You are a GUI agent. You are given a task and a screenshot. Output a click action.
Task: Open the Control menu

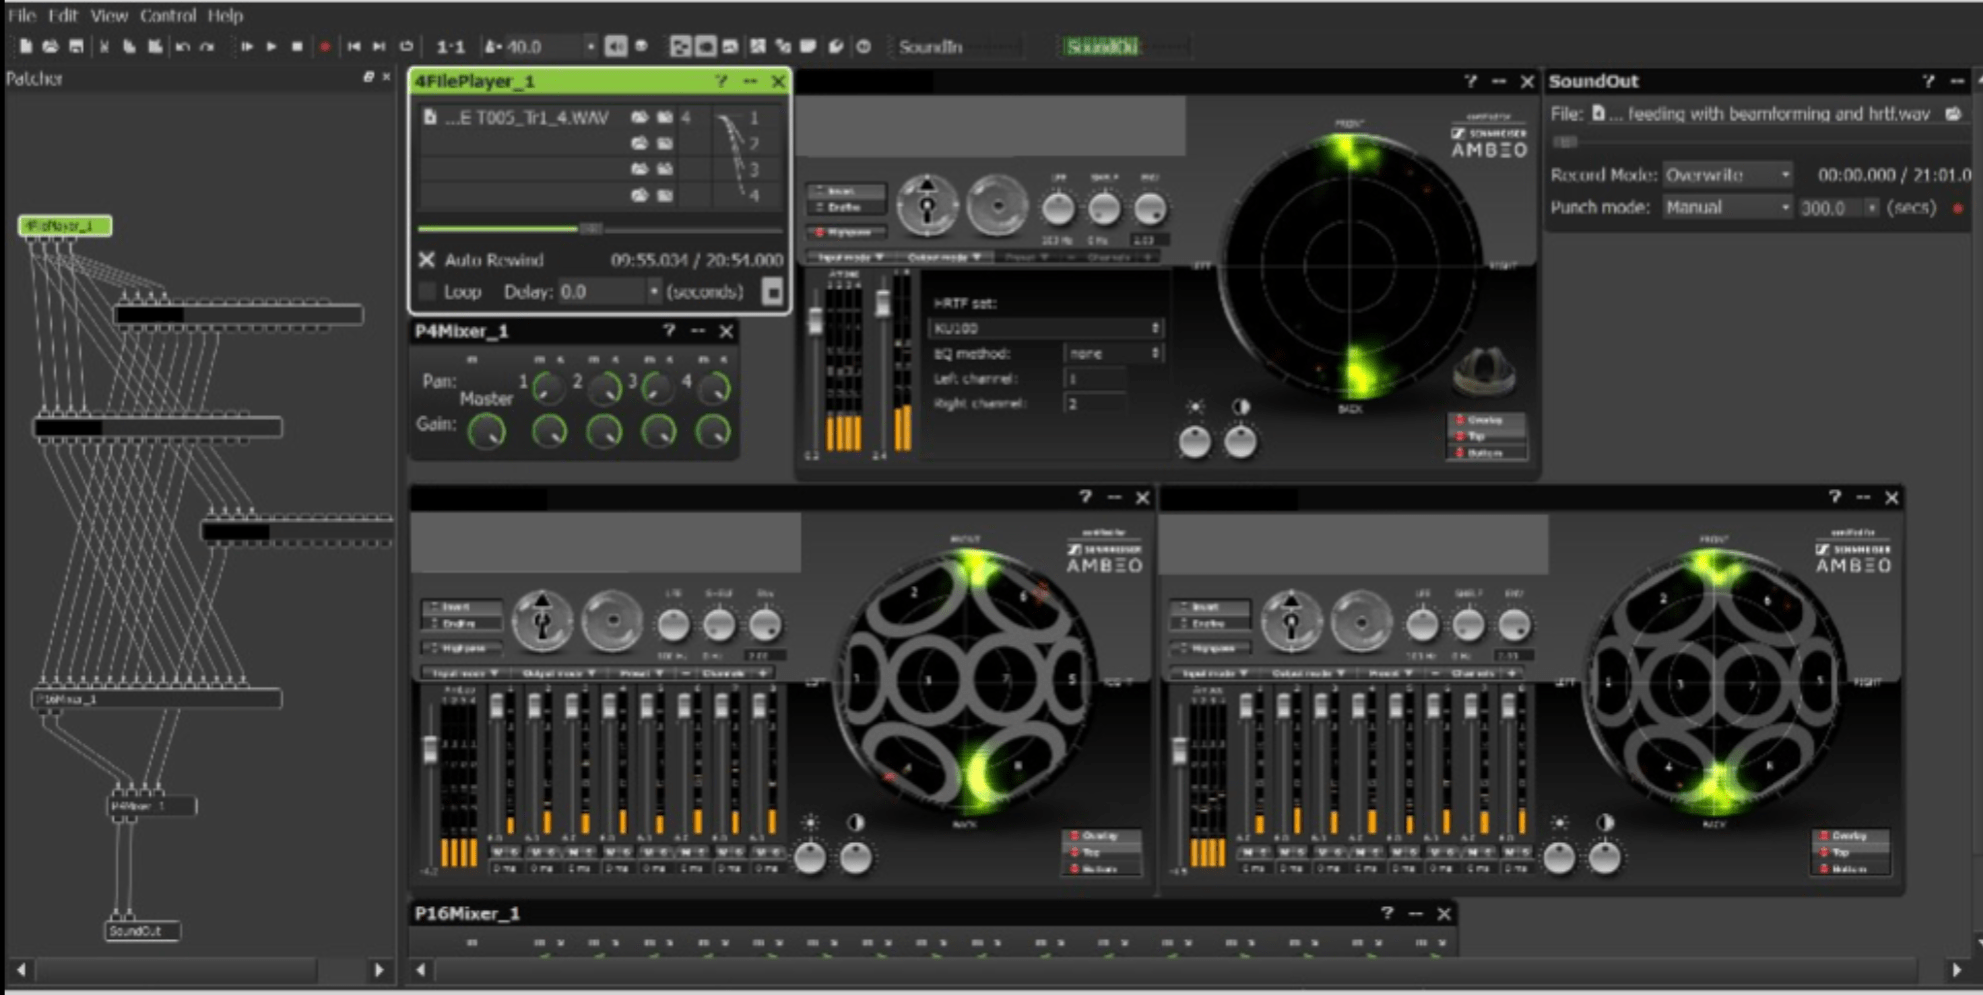tap(168, 15)
